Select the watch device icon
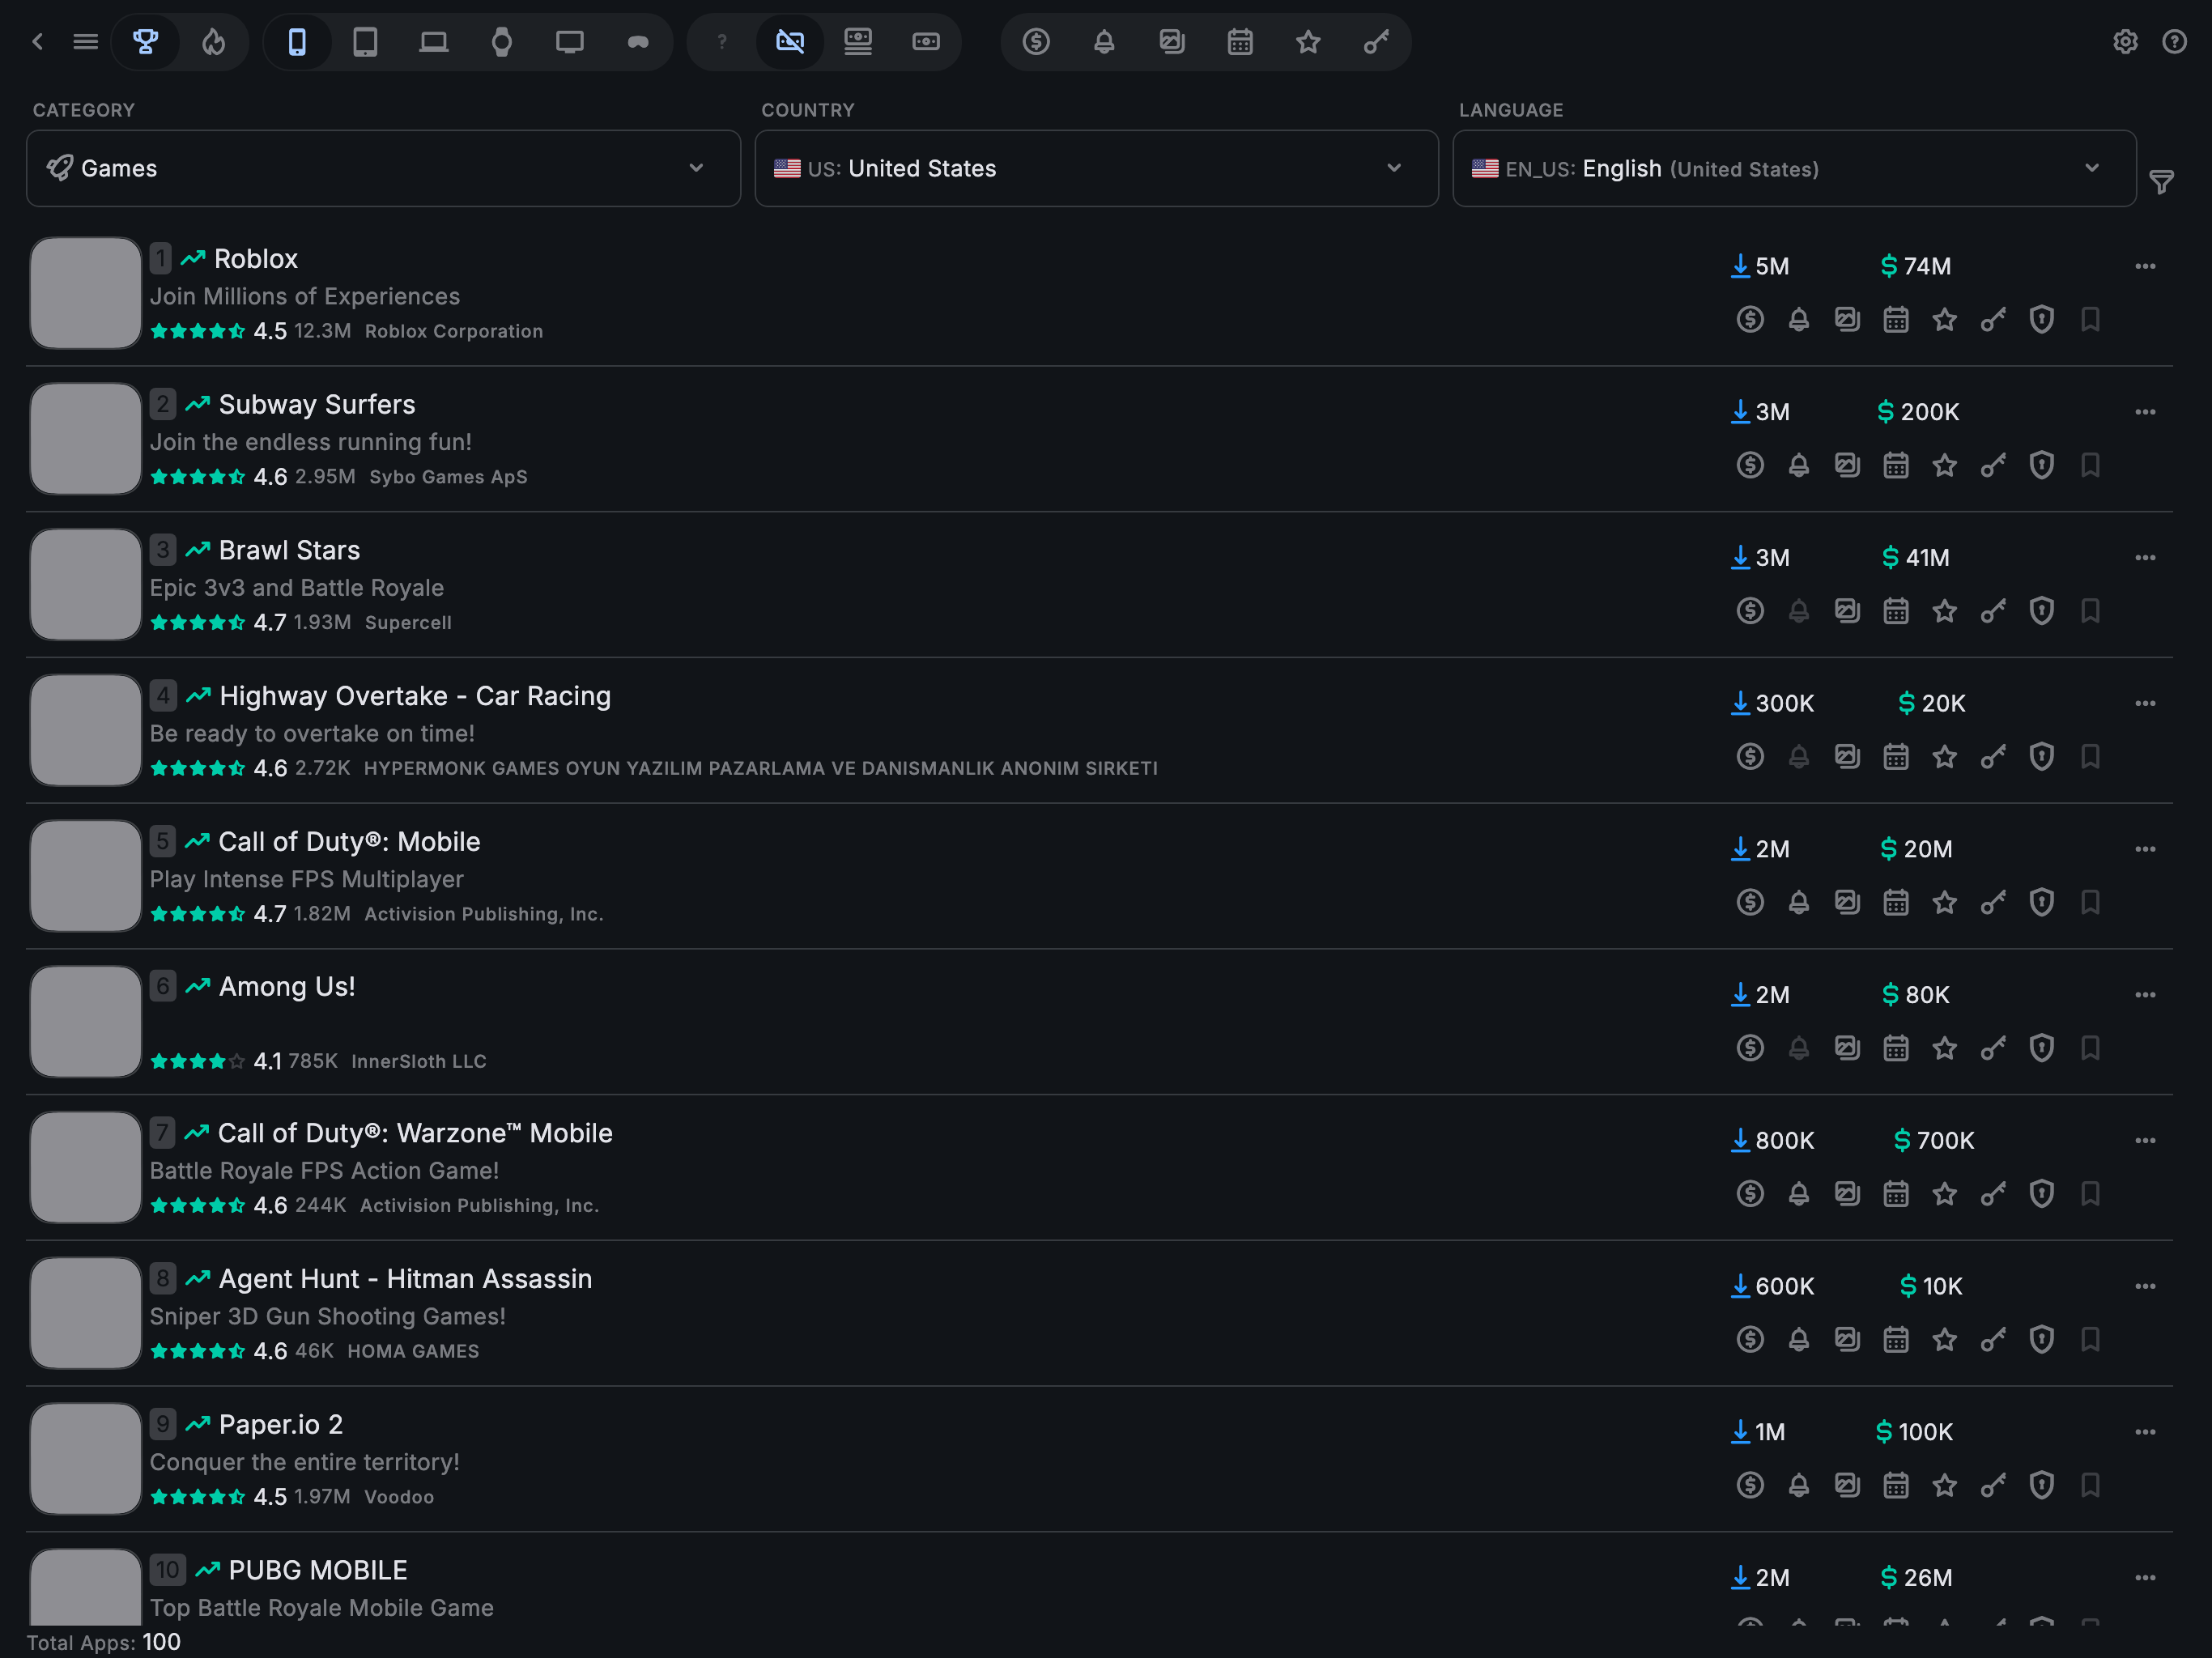 (x=502, y=42)
